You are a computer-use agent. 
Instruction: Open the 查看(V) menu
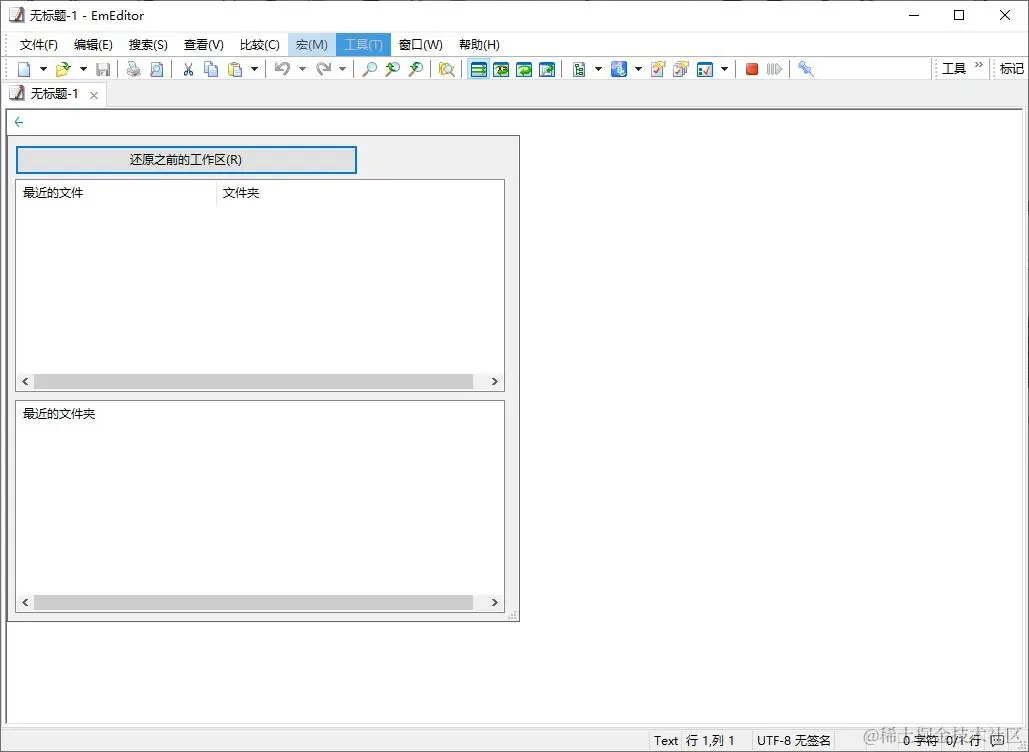click(203, 45)
